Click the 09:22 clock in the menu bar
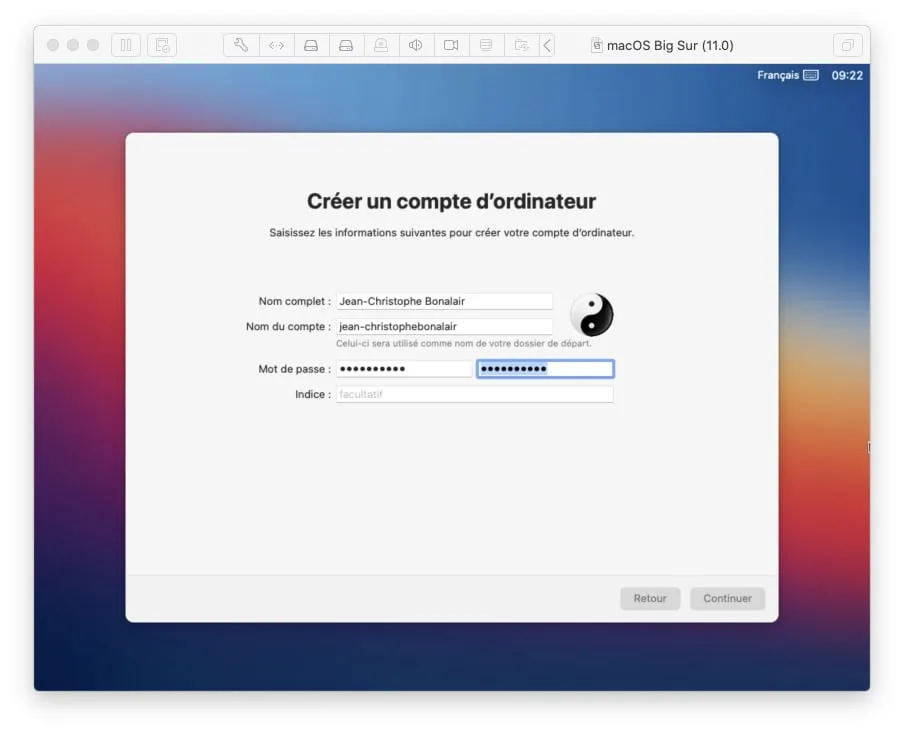This screenshot has width=904, height=733. tap(846, 75)
